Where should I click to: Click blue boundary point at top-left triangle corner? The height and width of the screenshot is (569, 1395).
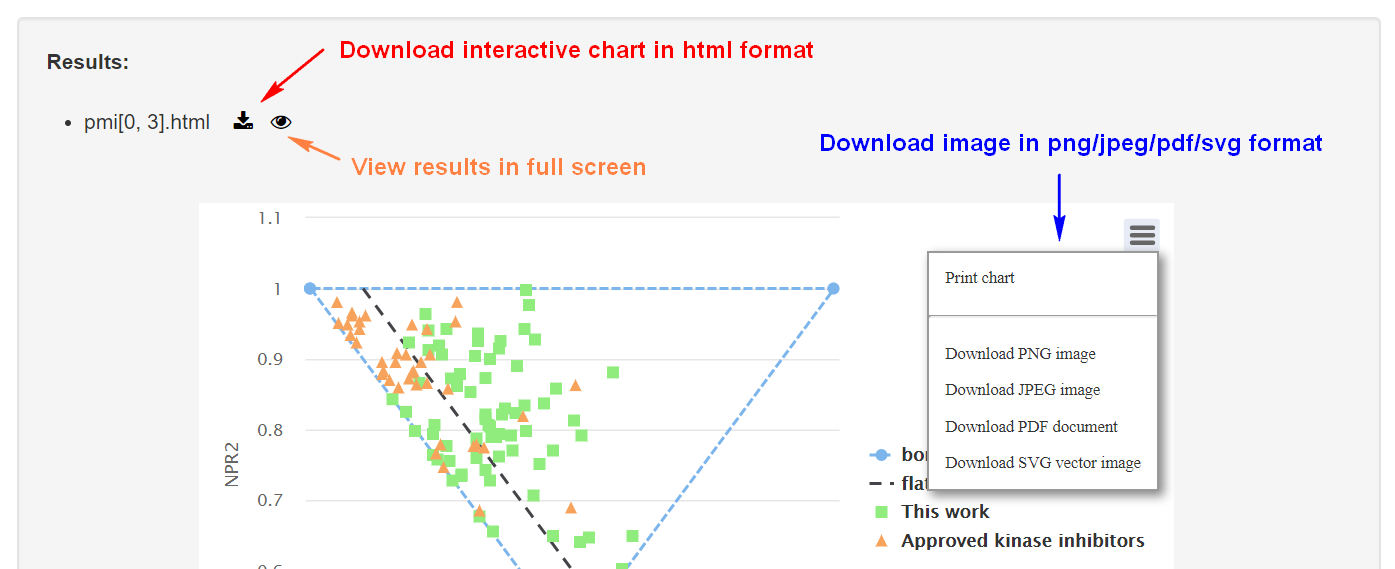click(310, 289)
